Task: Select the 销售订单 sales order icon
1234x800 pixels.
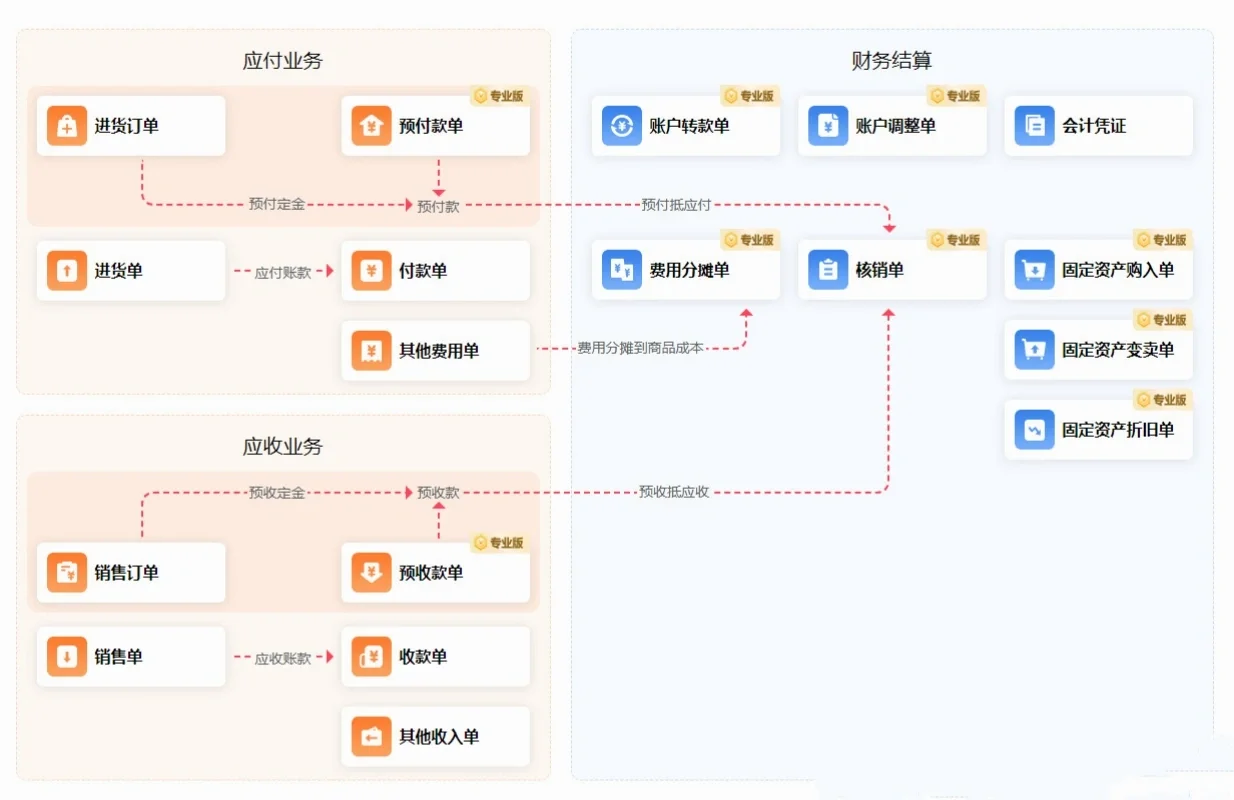Action: pos(66,572)
